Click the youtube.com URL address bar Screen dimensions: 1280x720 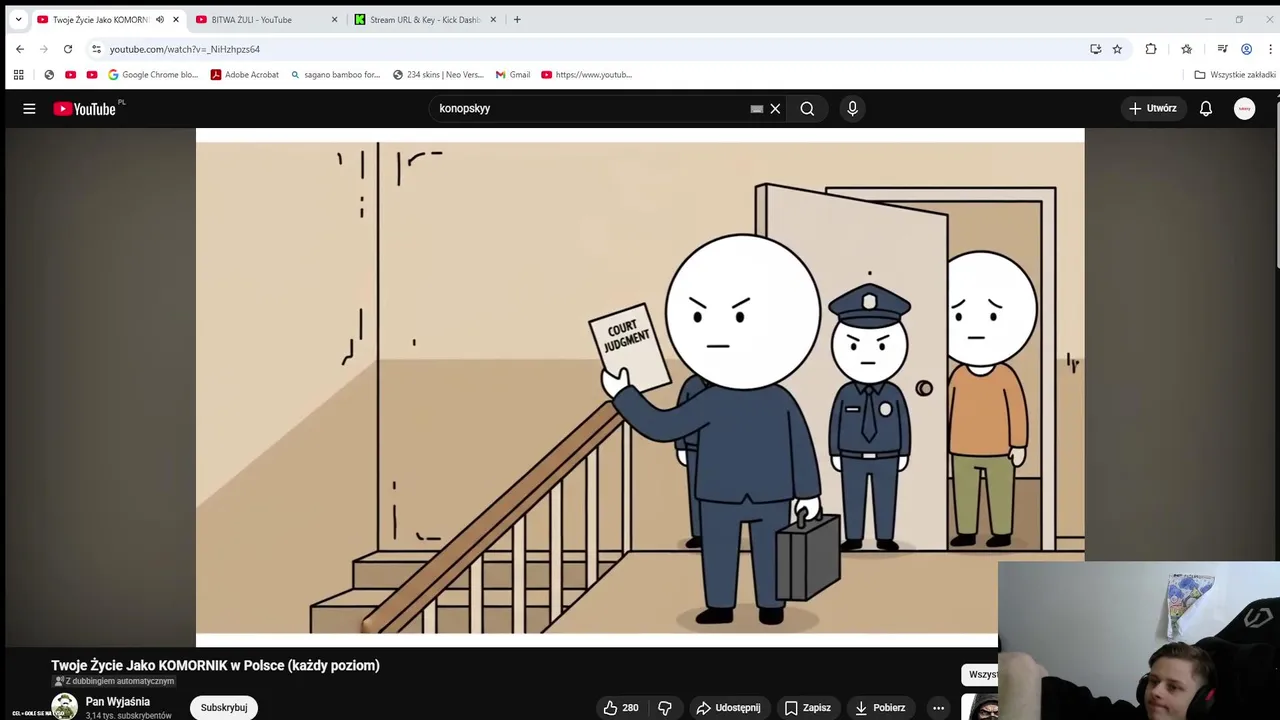(x=590, y=49)
